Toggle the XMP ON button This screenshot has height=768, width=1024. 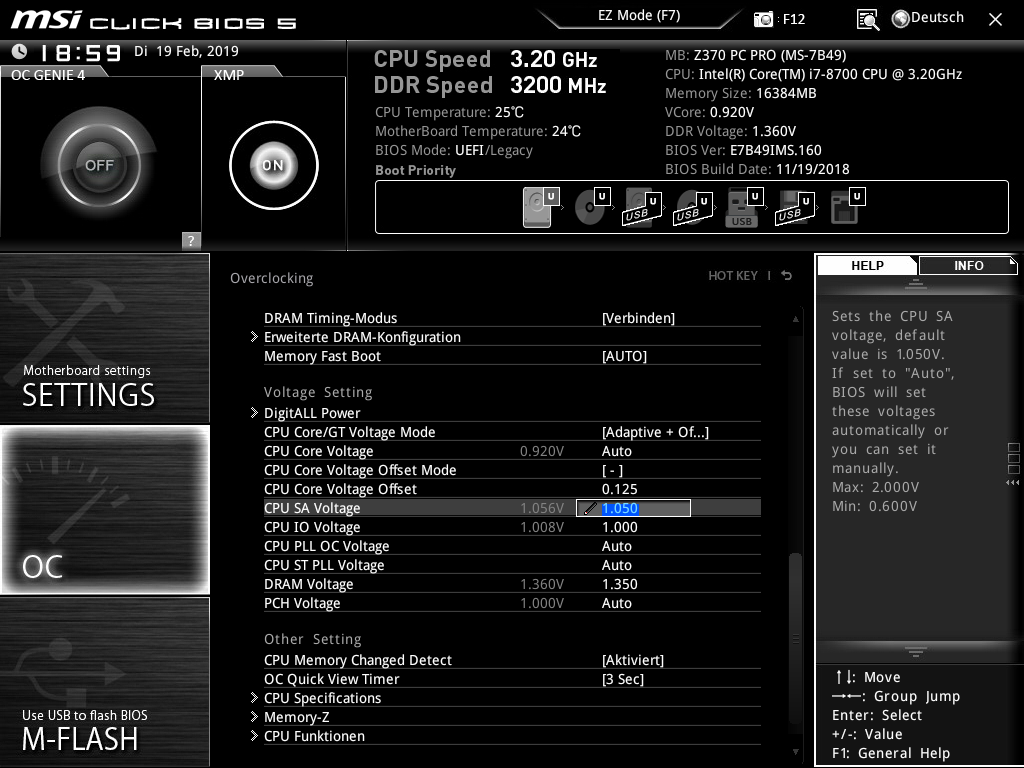click(274, 165)
